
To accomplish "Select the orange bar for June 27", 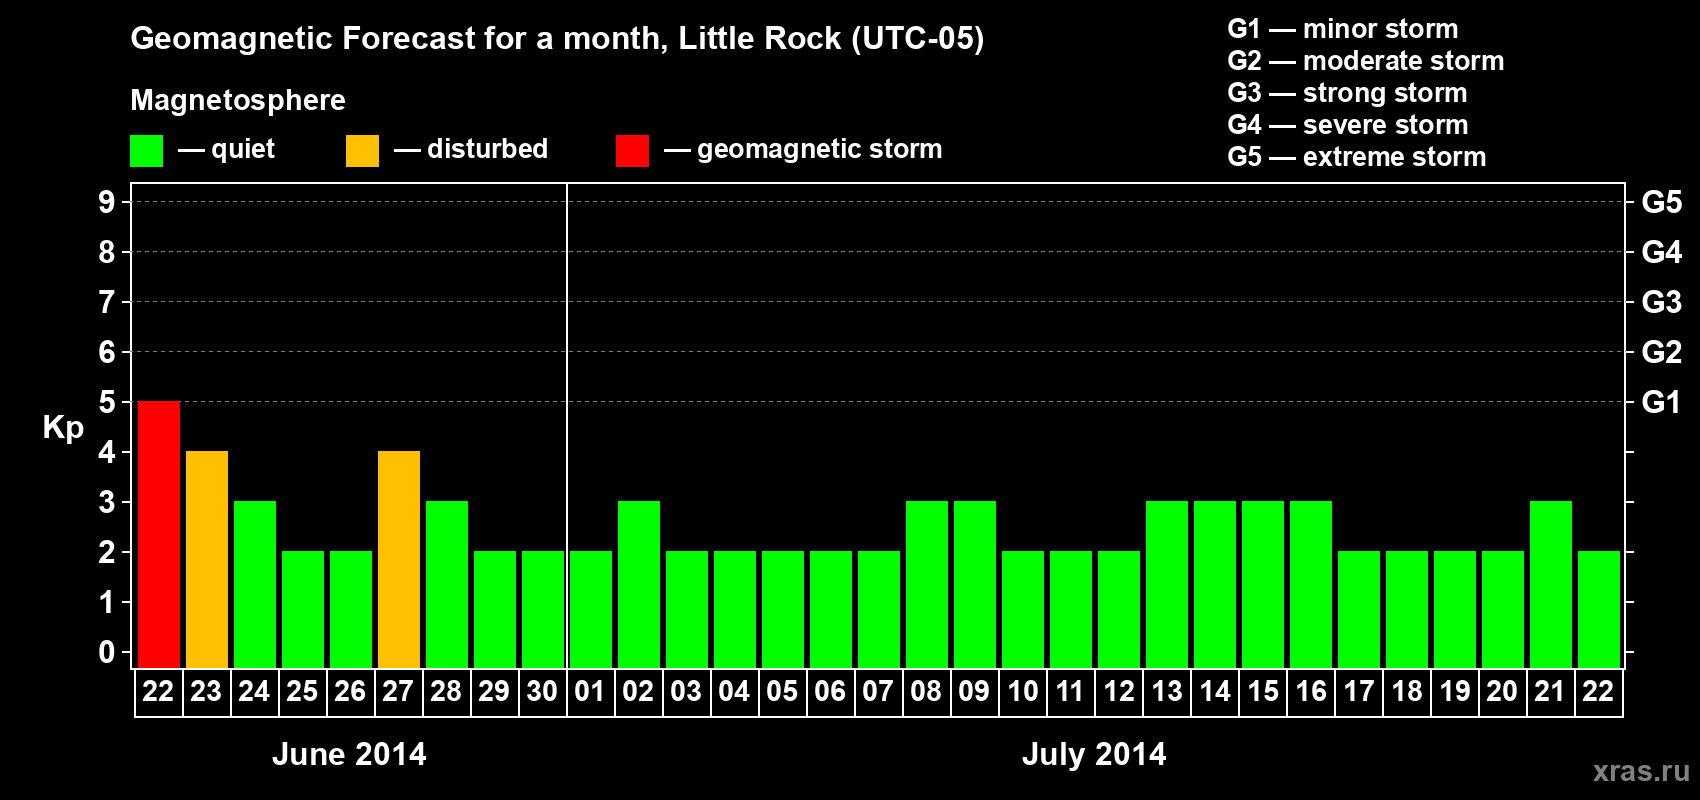I will [399, 559].
